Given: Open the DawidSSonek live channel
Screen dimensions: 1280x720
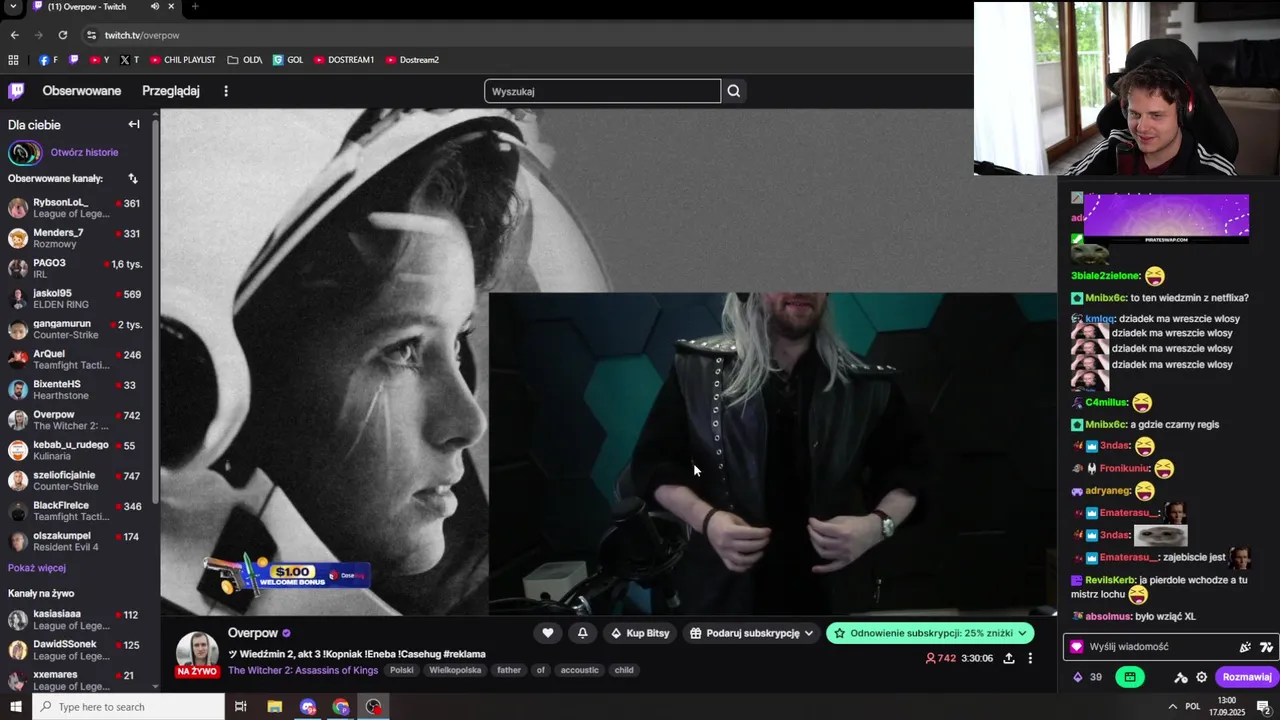Looking at the screenshot, I should click(78, 650).
